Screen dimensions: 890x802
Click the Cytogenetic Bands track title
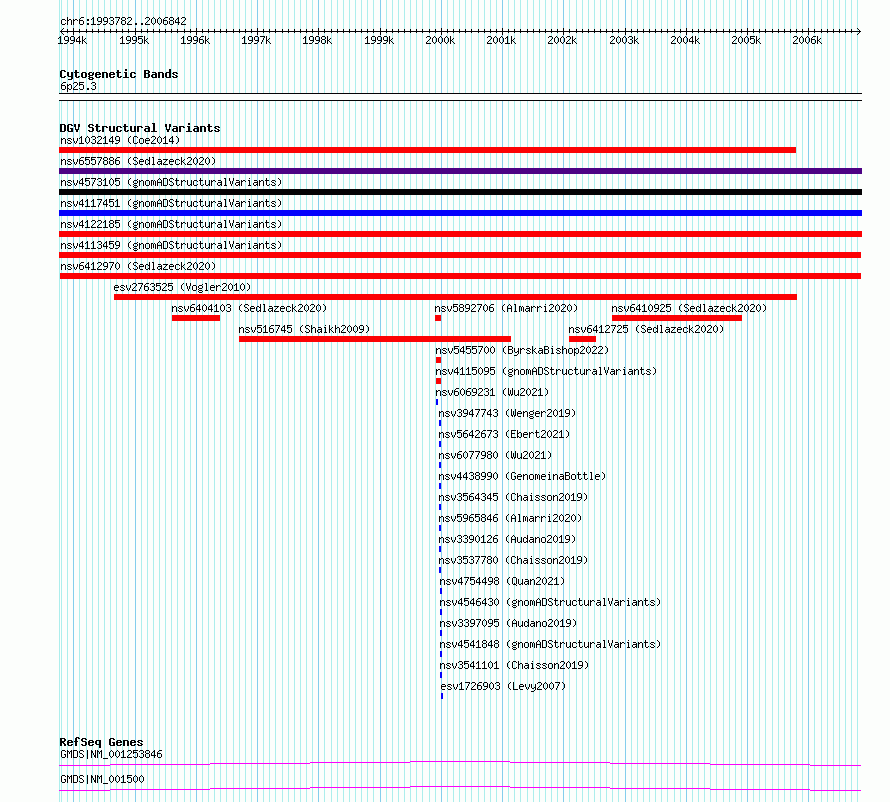pos(119,74)
